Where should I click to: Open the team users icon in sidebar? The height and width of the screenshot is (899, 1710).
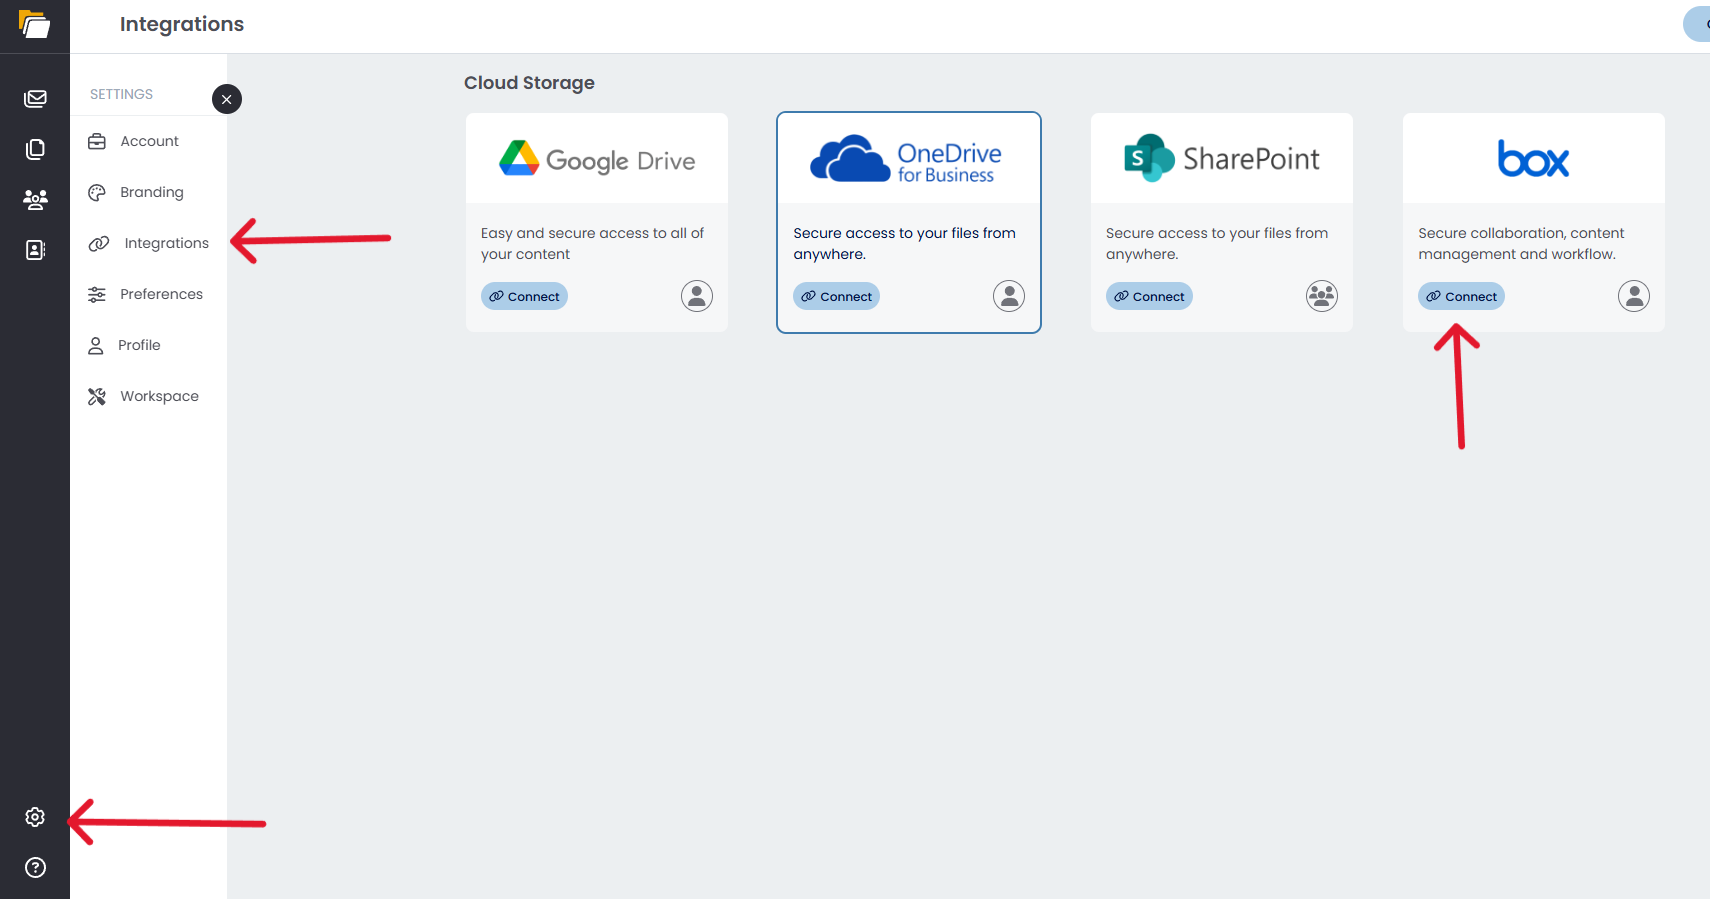point(35,199)
